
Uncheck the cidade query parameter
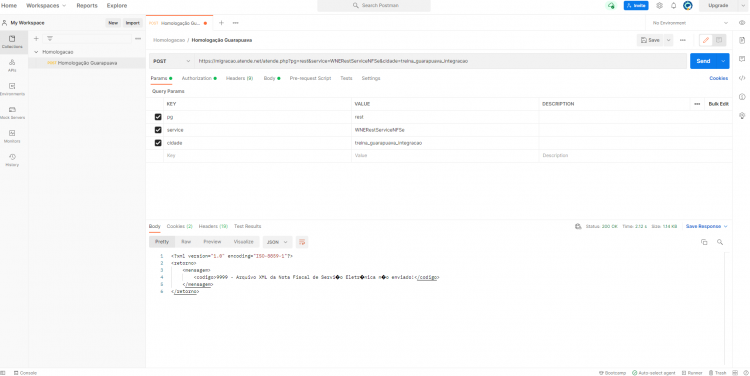pos(158,143)
